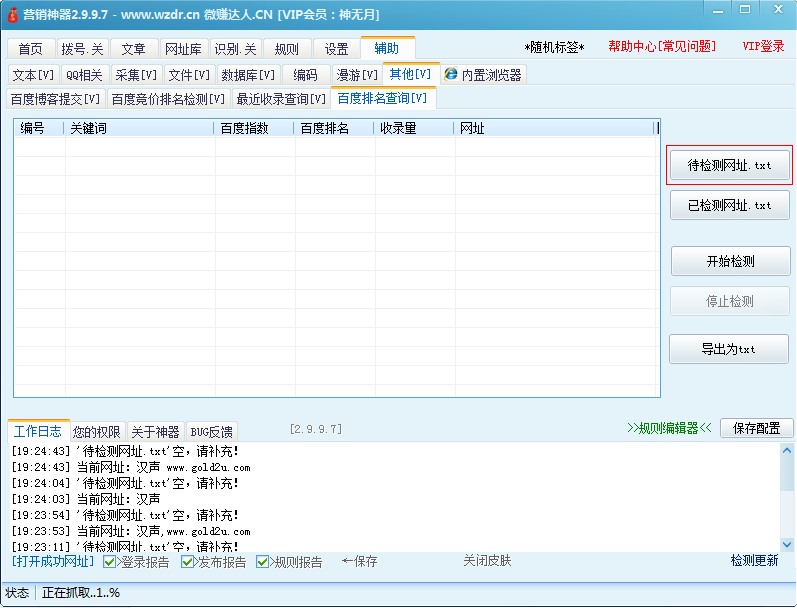The width and height of the screenshot is (797, 608).
Task: Open 百度竞价排名检测[V] tab
Action: click(168, 99)
